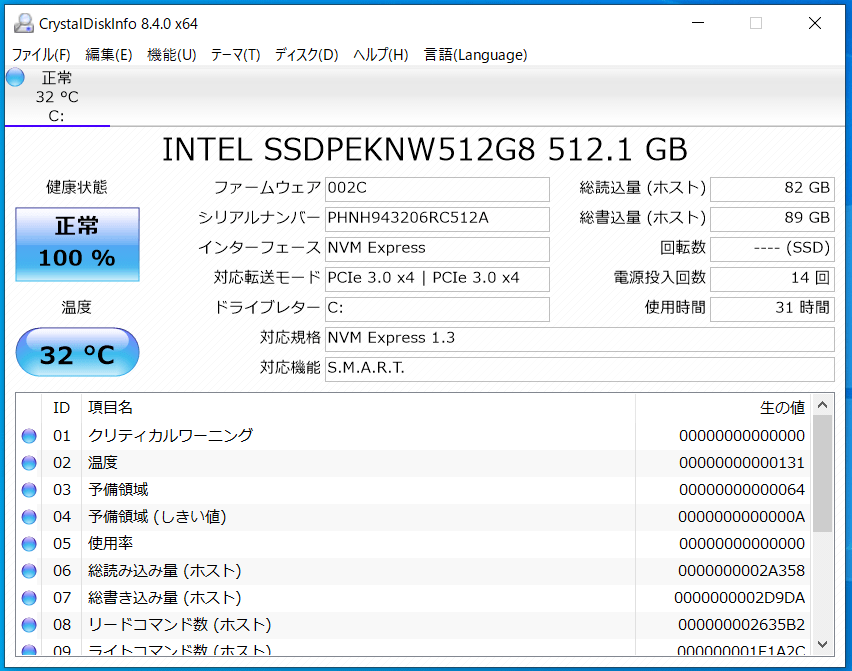Select the C: drive tab with 正常 32 °C
Image resolution: width=852 pixels, height=671 pixels.
coord(57,96)
